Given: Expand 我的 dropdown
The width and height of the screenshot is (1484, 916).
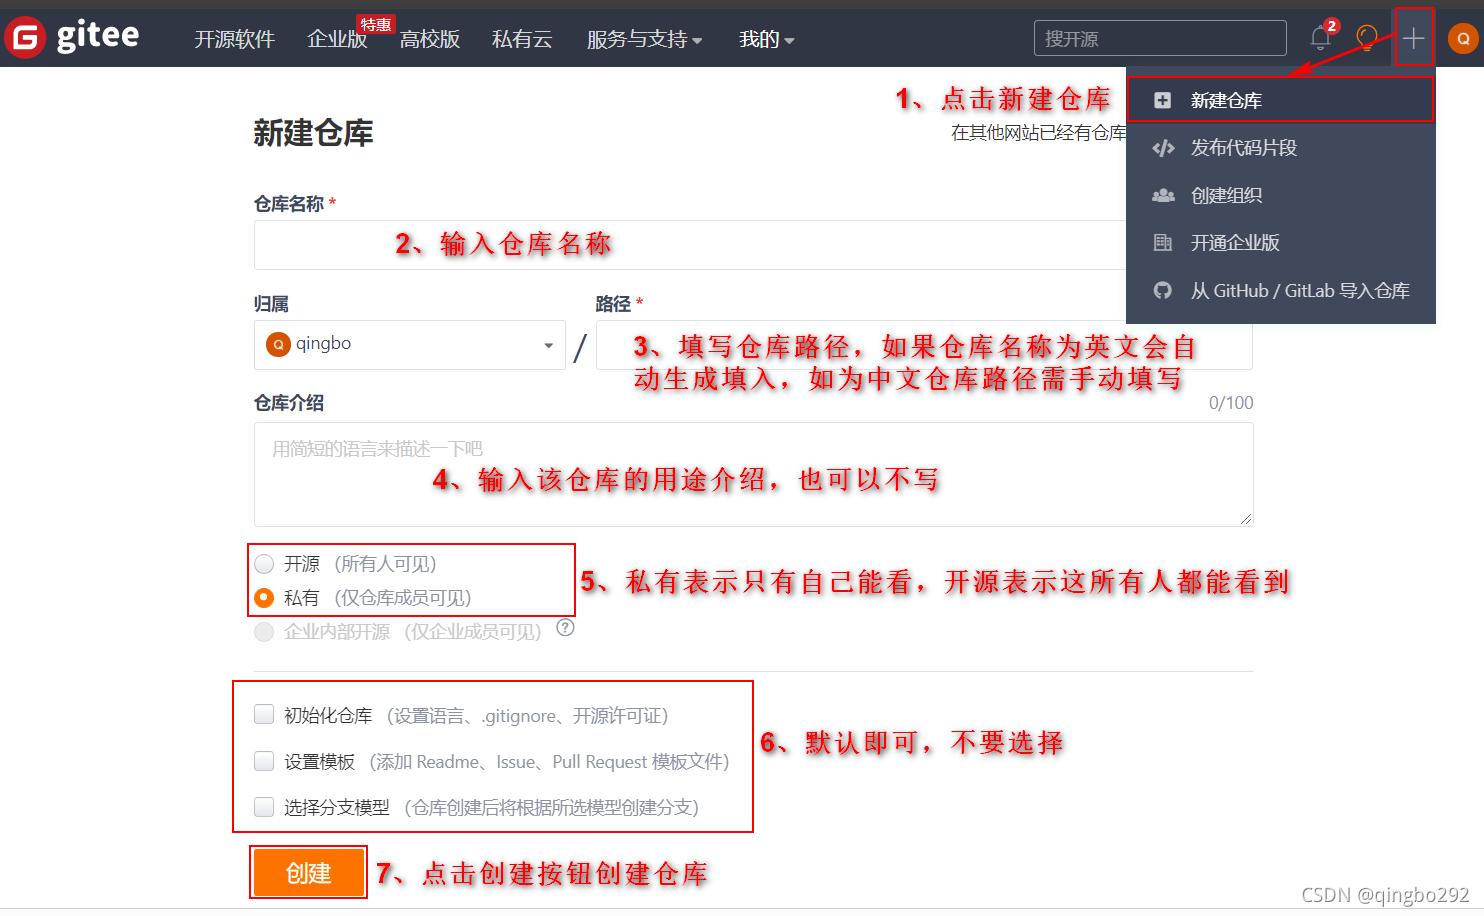Looking at the screenshot, I should [x=767, y=39].
